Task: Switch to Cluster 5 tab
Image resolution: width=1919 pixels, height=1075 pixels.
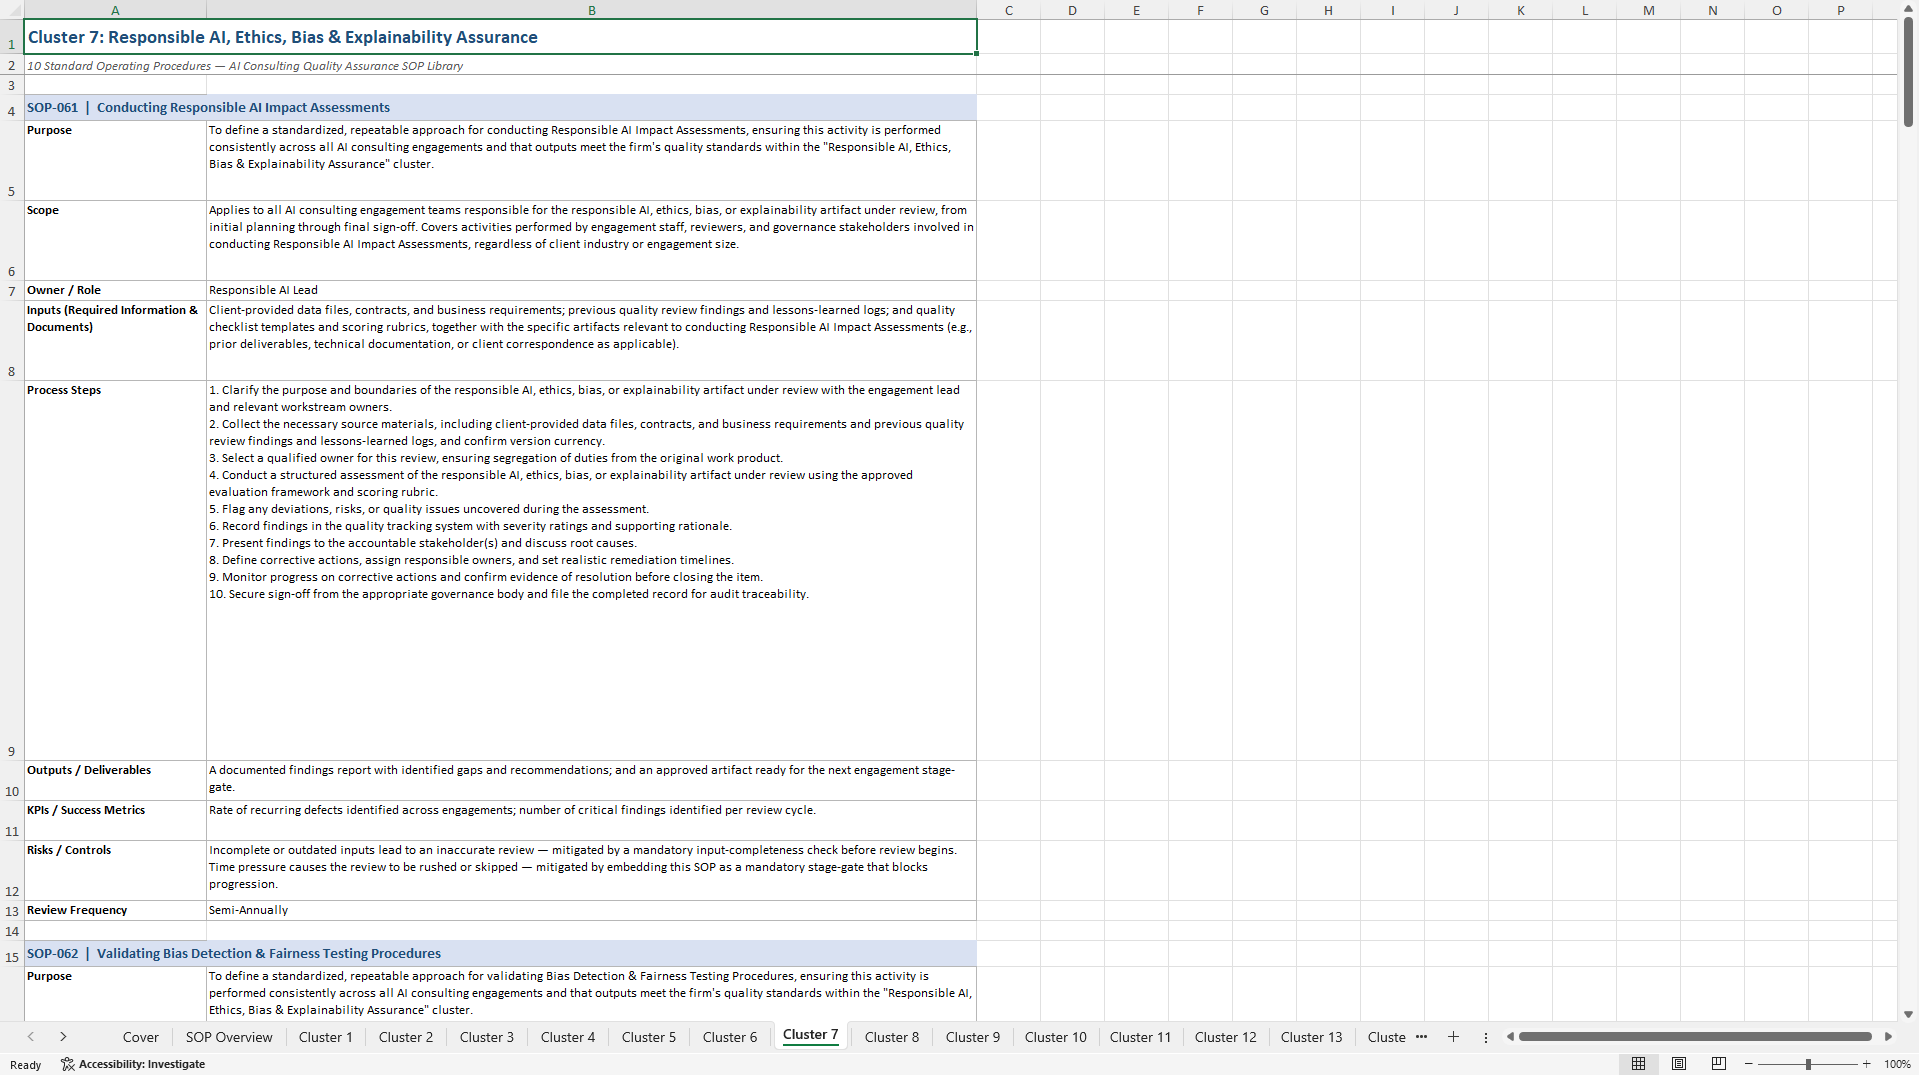Action: click(649, 1037)
